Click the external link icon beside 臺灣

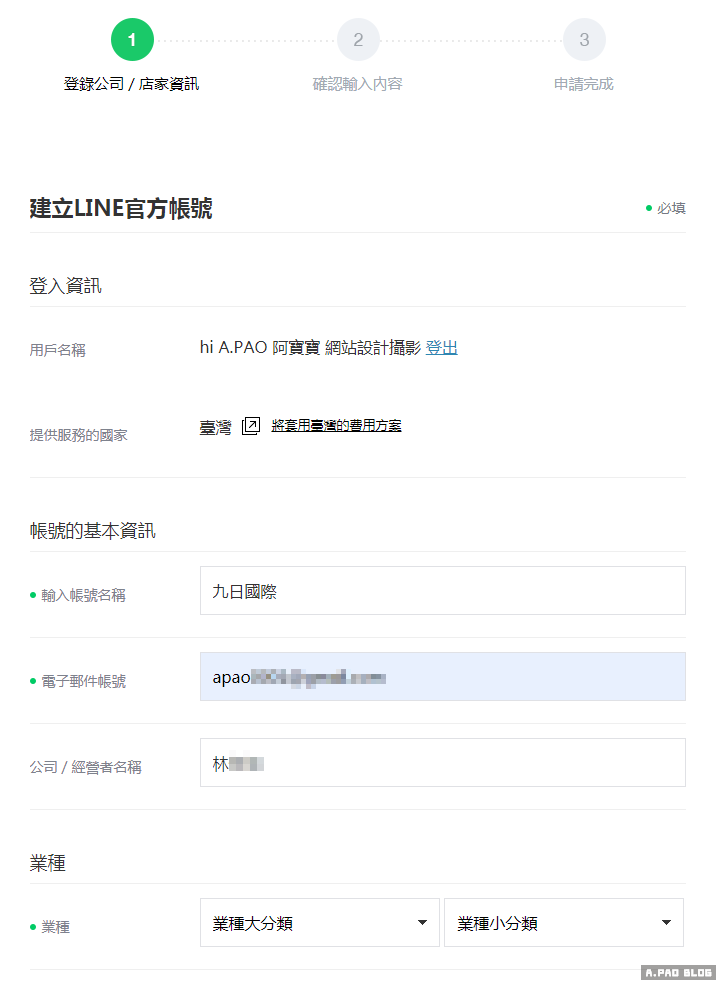click(x=251, y=426)
